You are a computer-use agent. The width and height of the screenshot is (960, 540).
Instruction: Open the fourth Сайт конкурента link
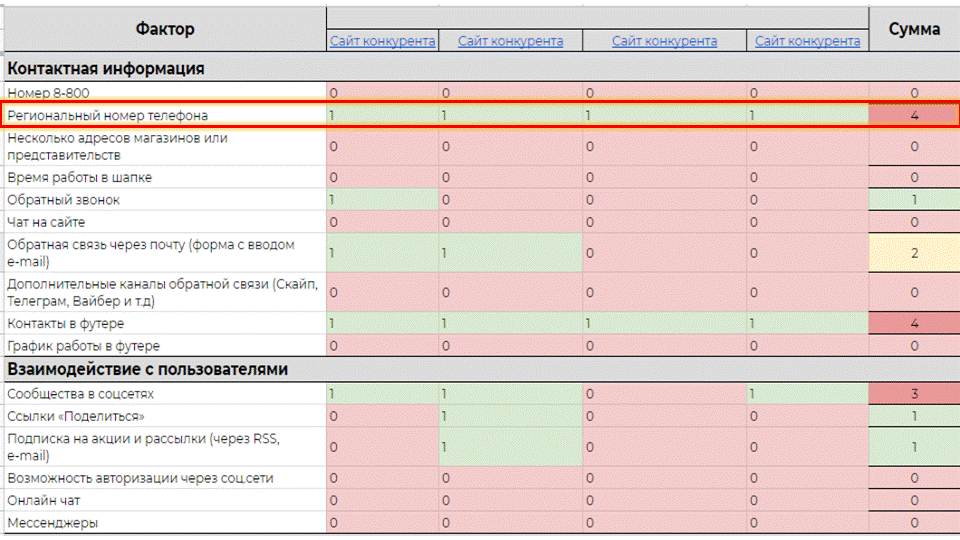(808, 41)
